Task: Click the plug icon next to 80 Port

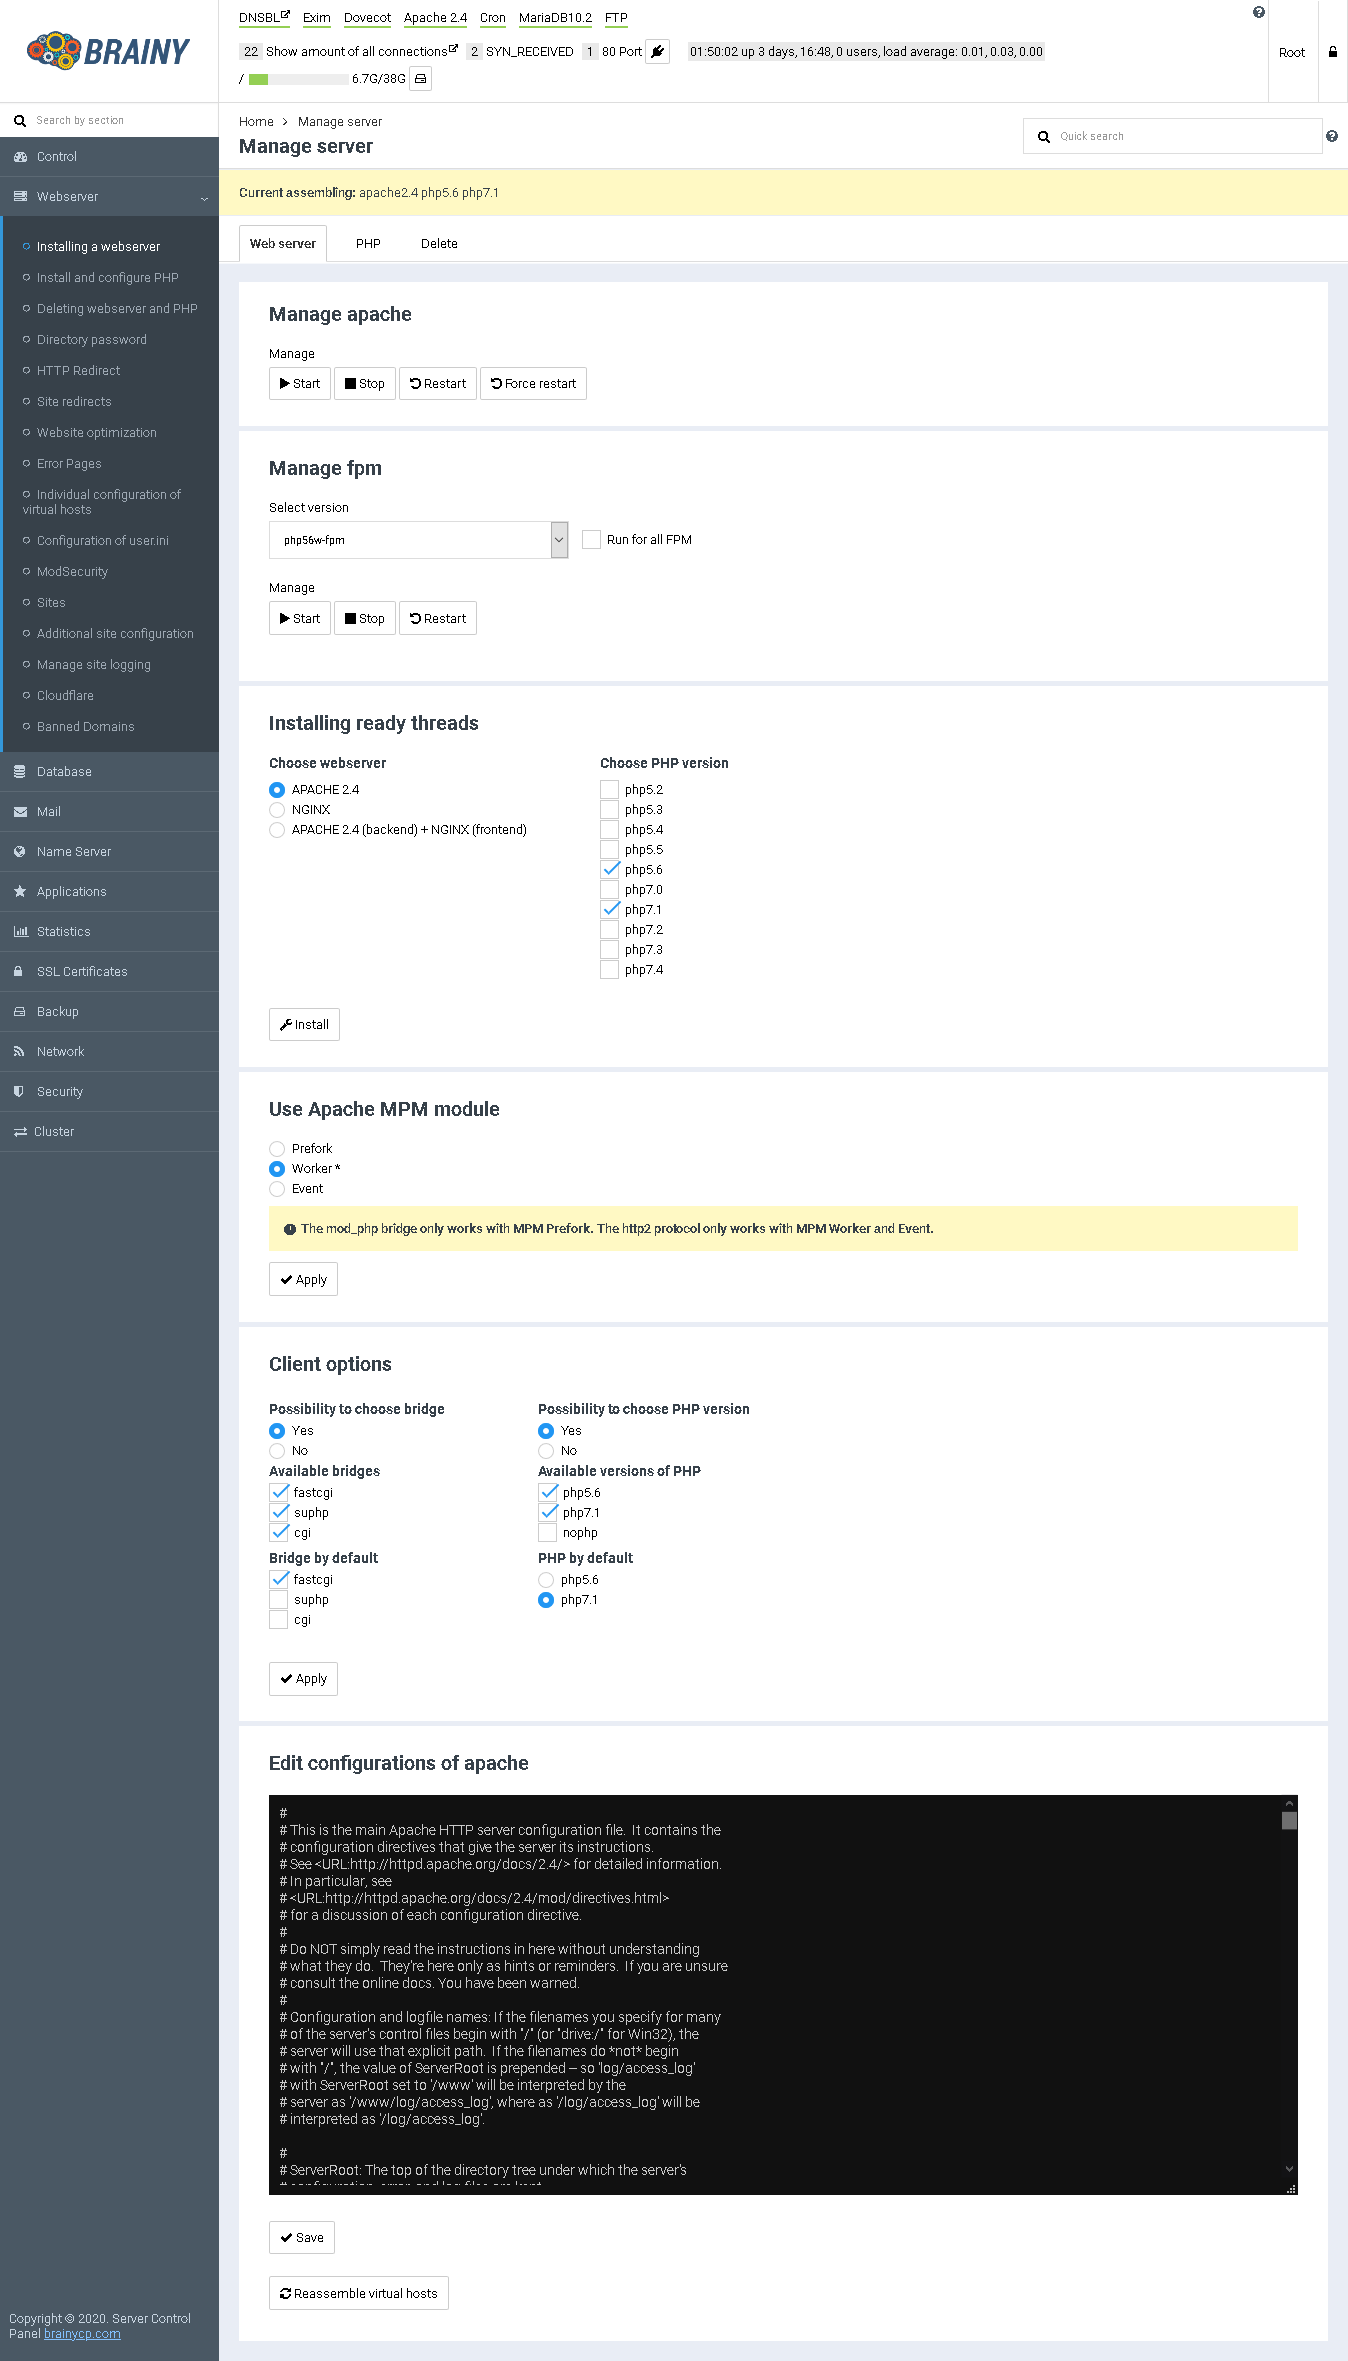Action: [658, 52]
